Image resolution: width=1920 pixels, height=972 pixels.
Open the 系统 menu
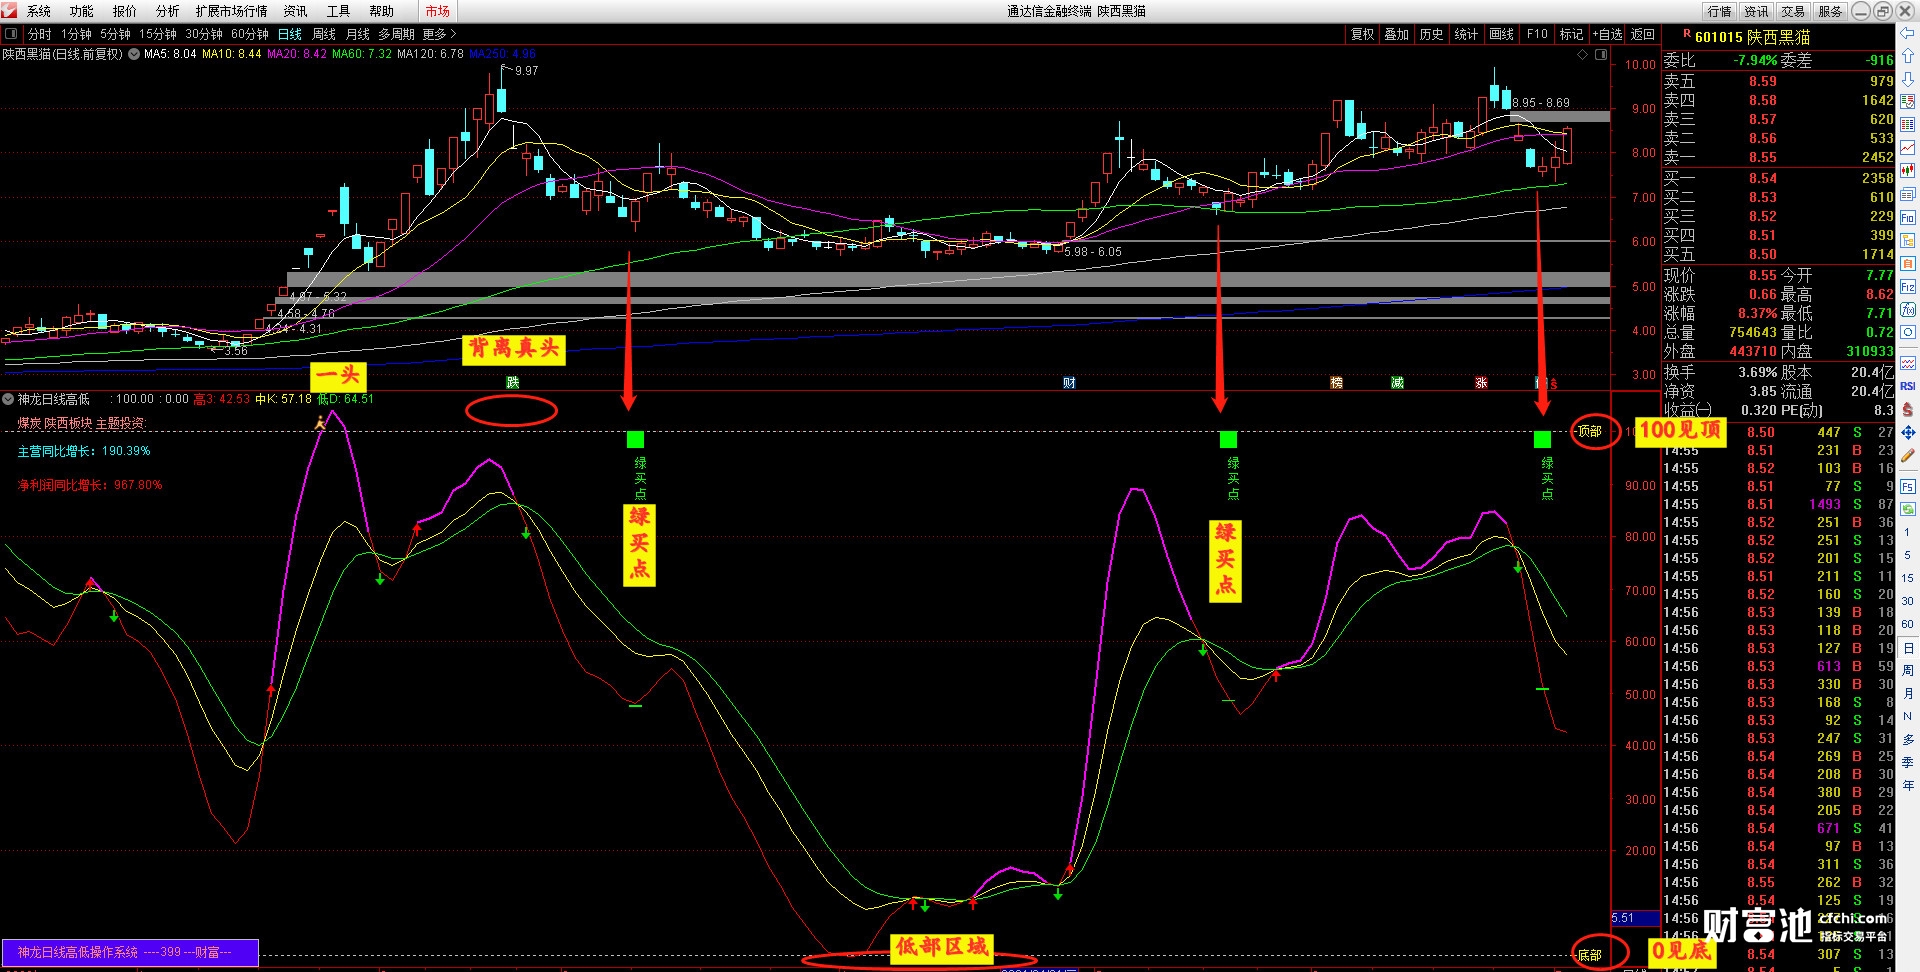coord(39,11)
